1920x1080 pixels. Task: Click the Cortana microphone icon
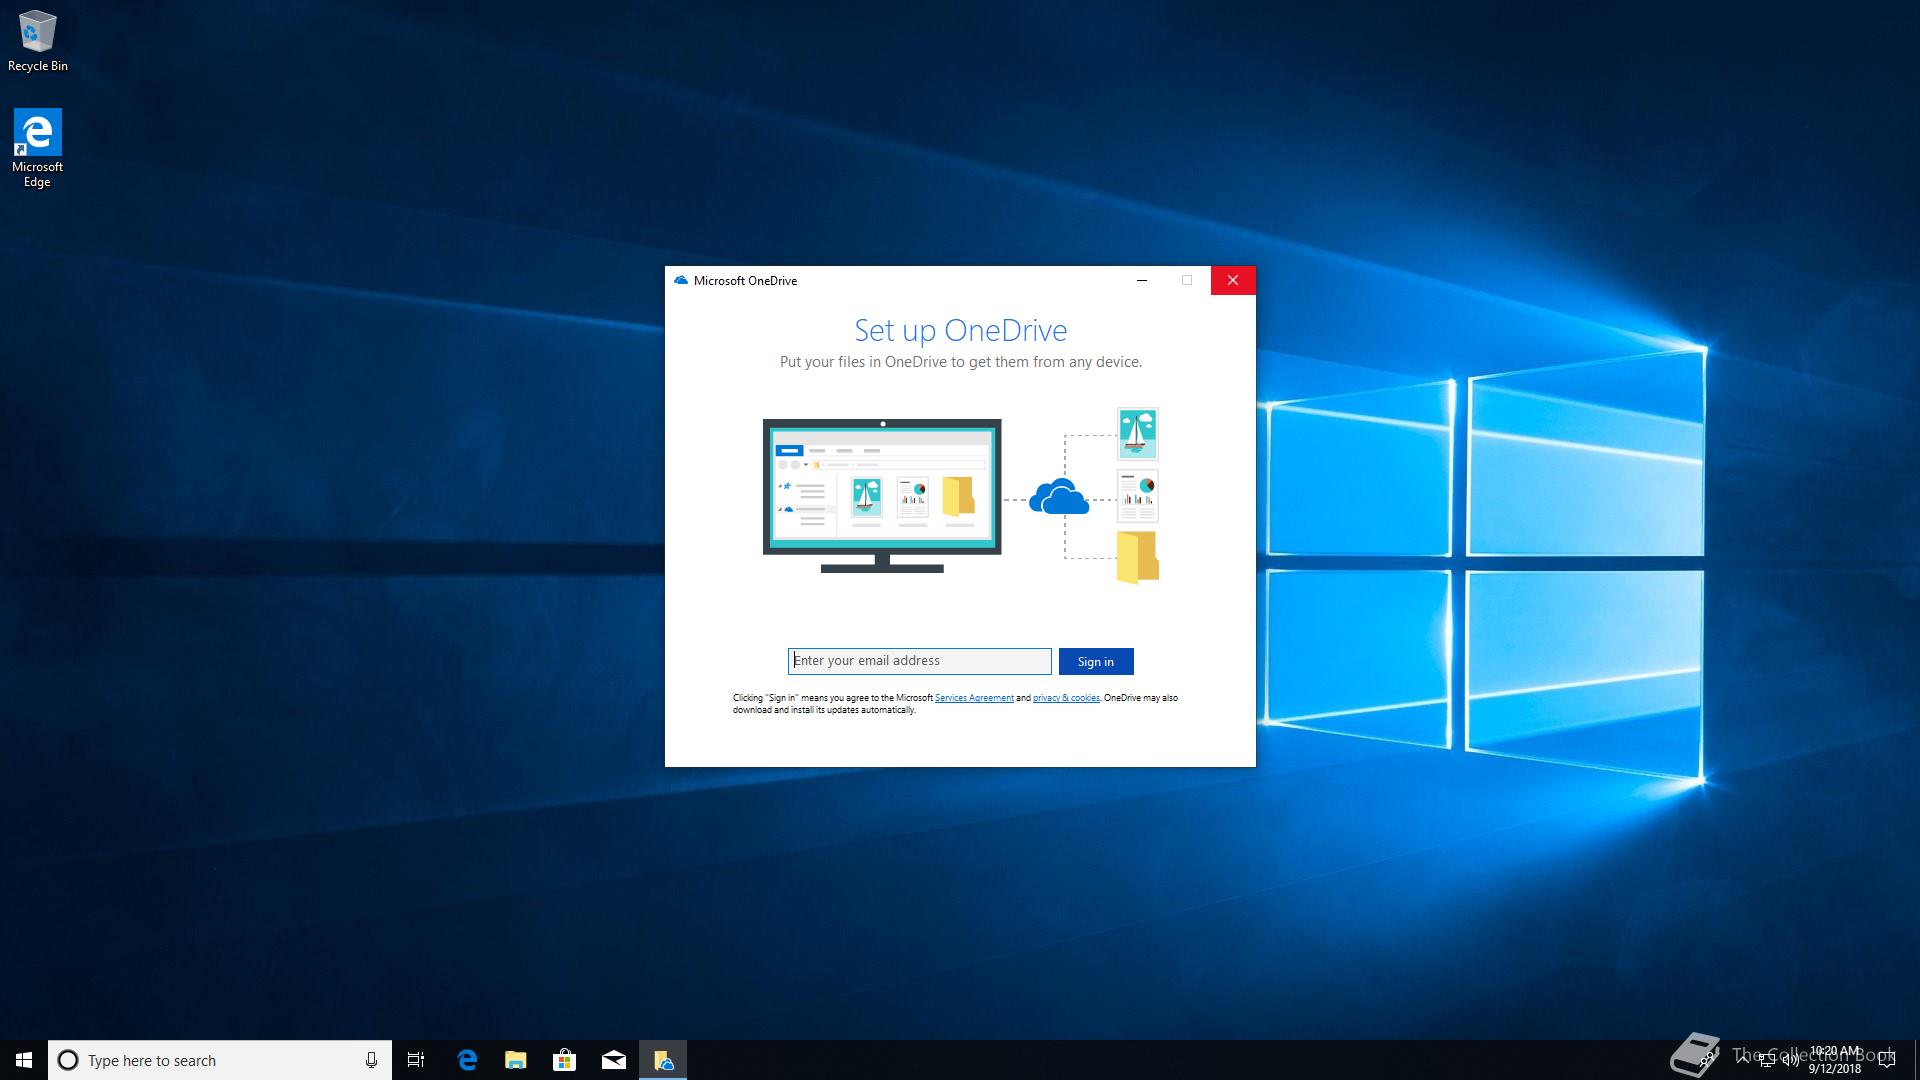371,1060
